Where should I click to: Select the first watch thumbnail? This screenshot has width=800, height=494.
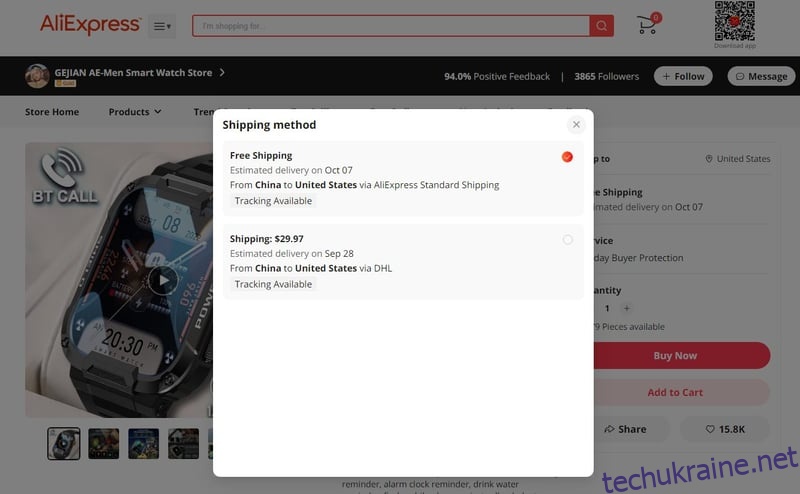click(x=64, y=443)
